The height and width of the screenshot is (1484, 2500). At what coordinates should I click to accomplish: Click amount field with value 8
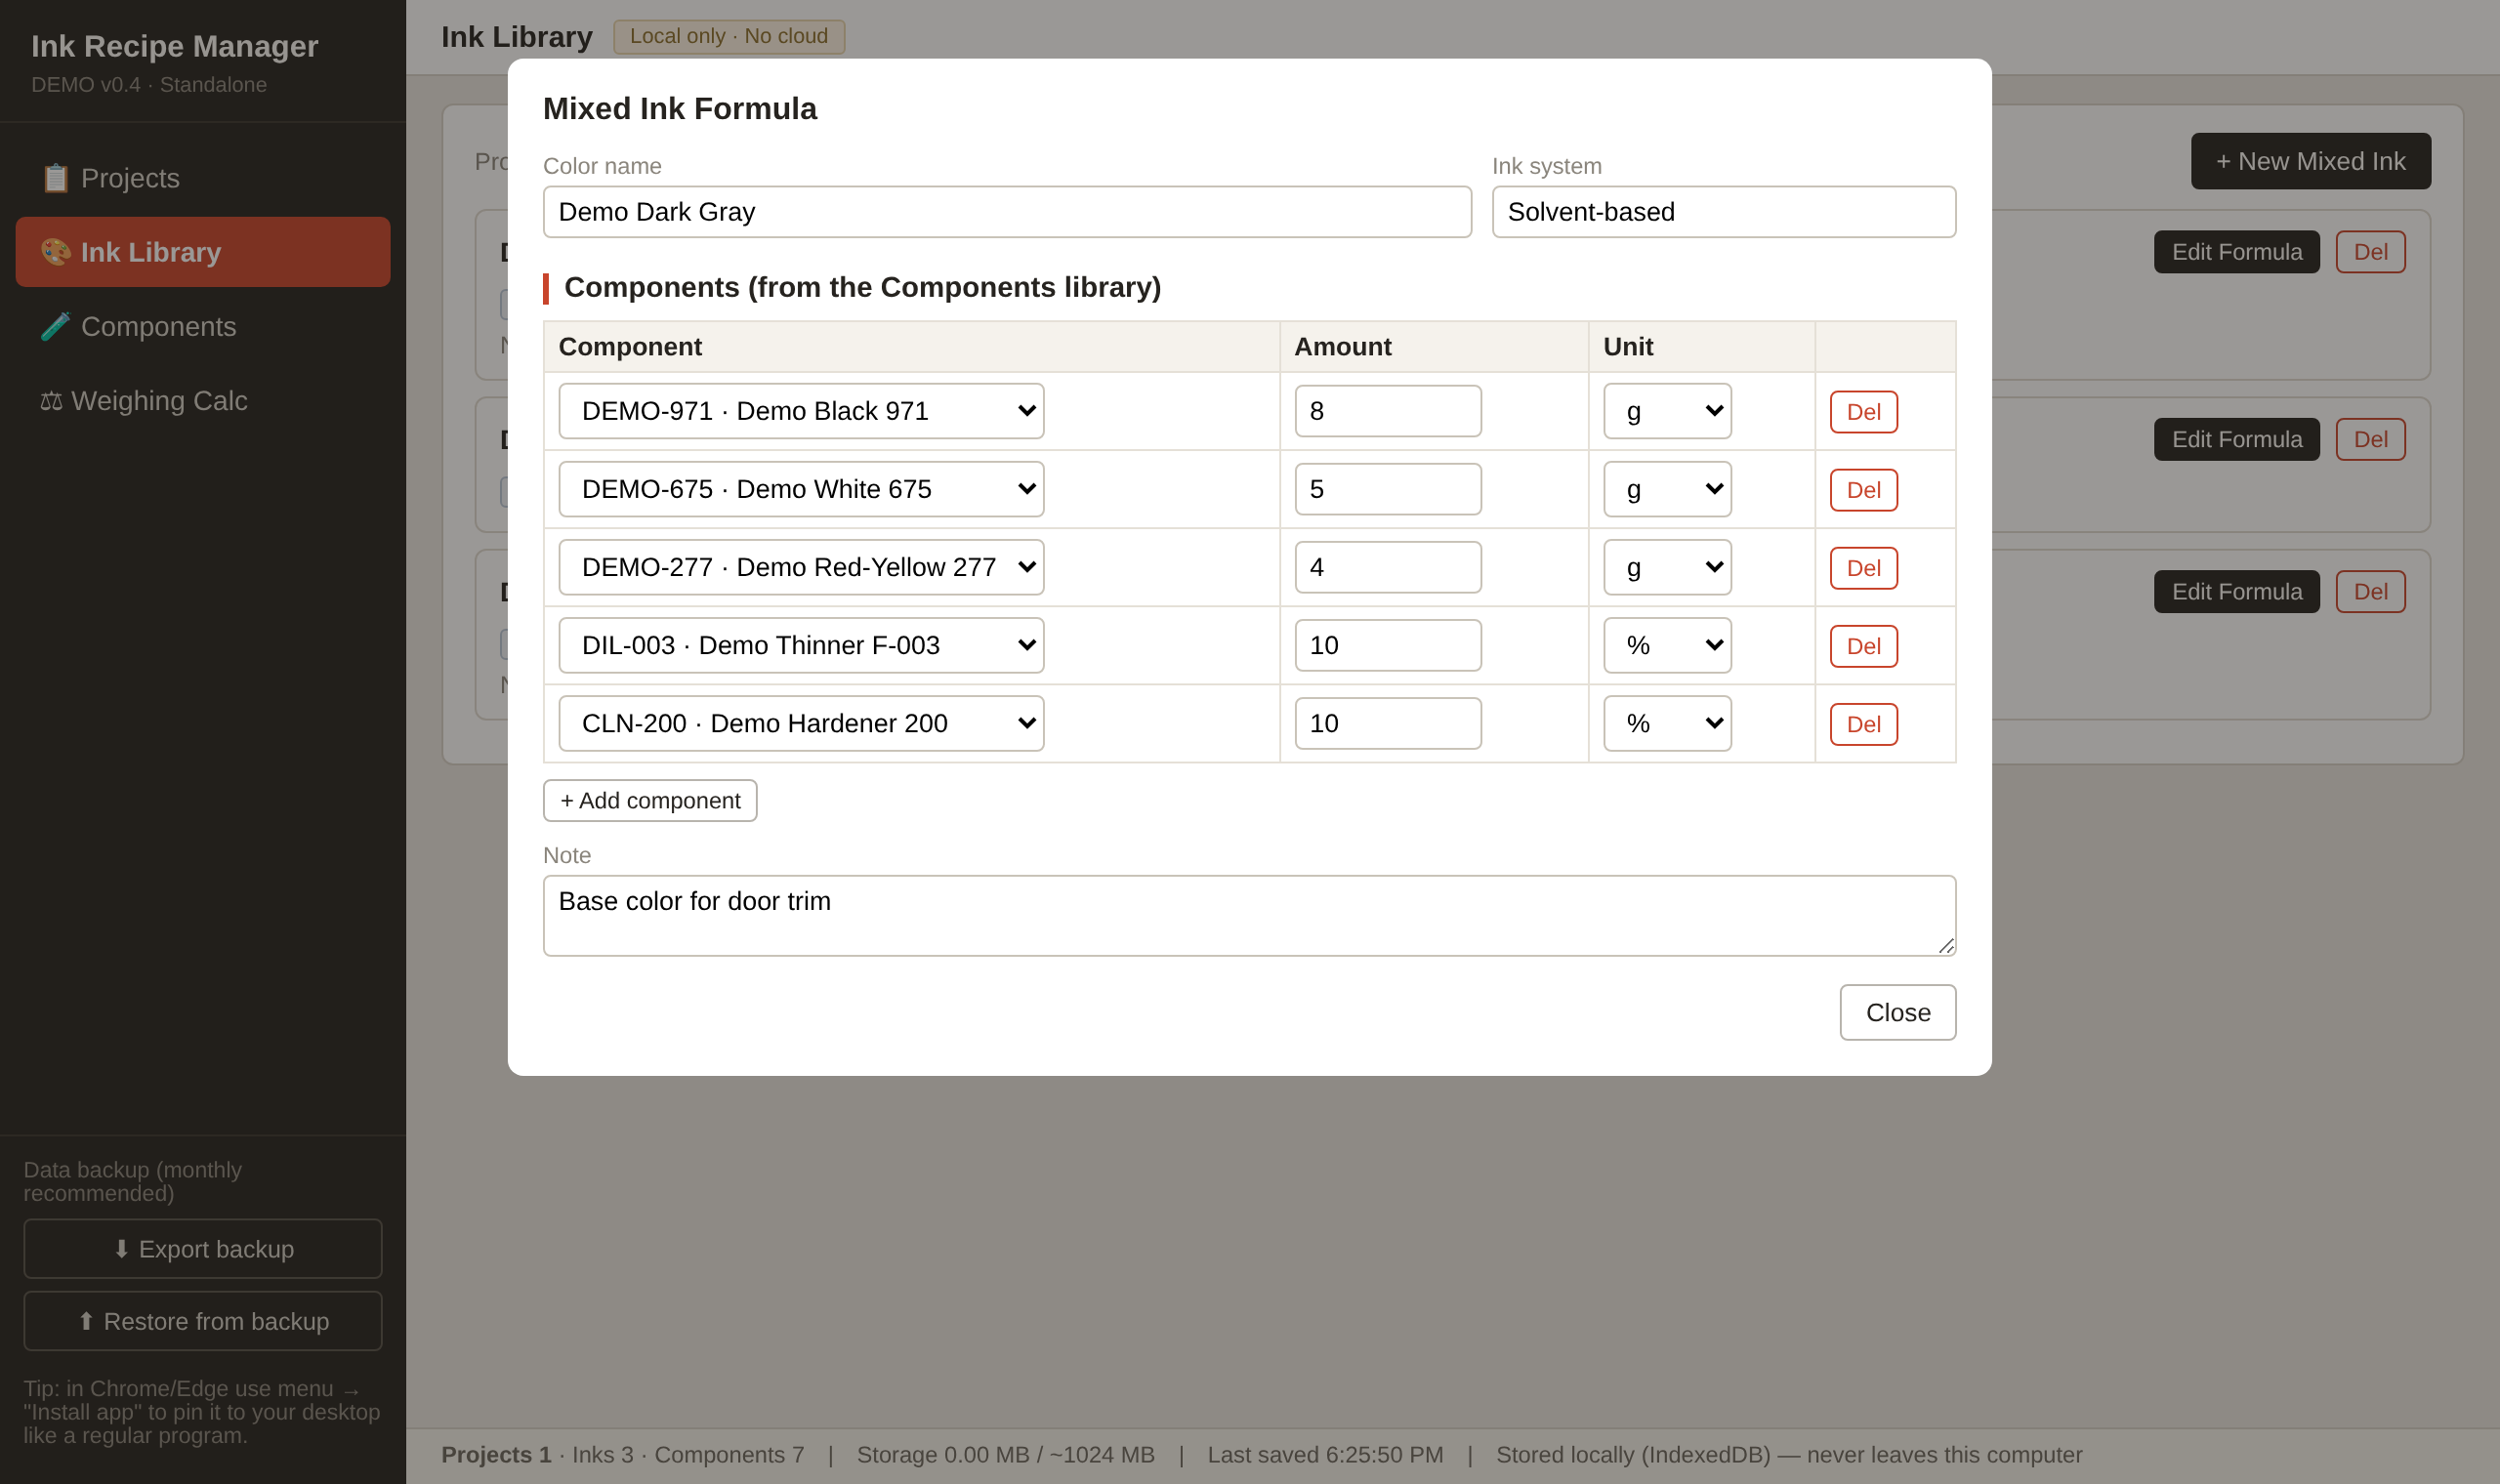point(1388,411)
